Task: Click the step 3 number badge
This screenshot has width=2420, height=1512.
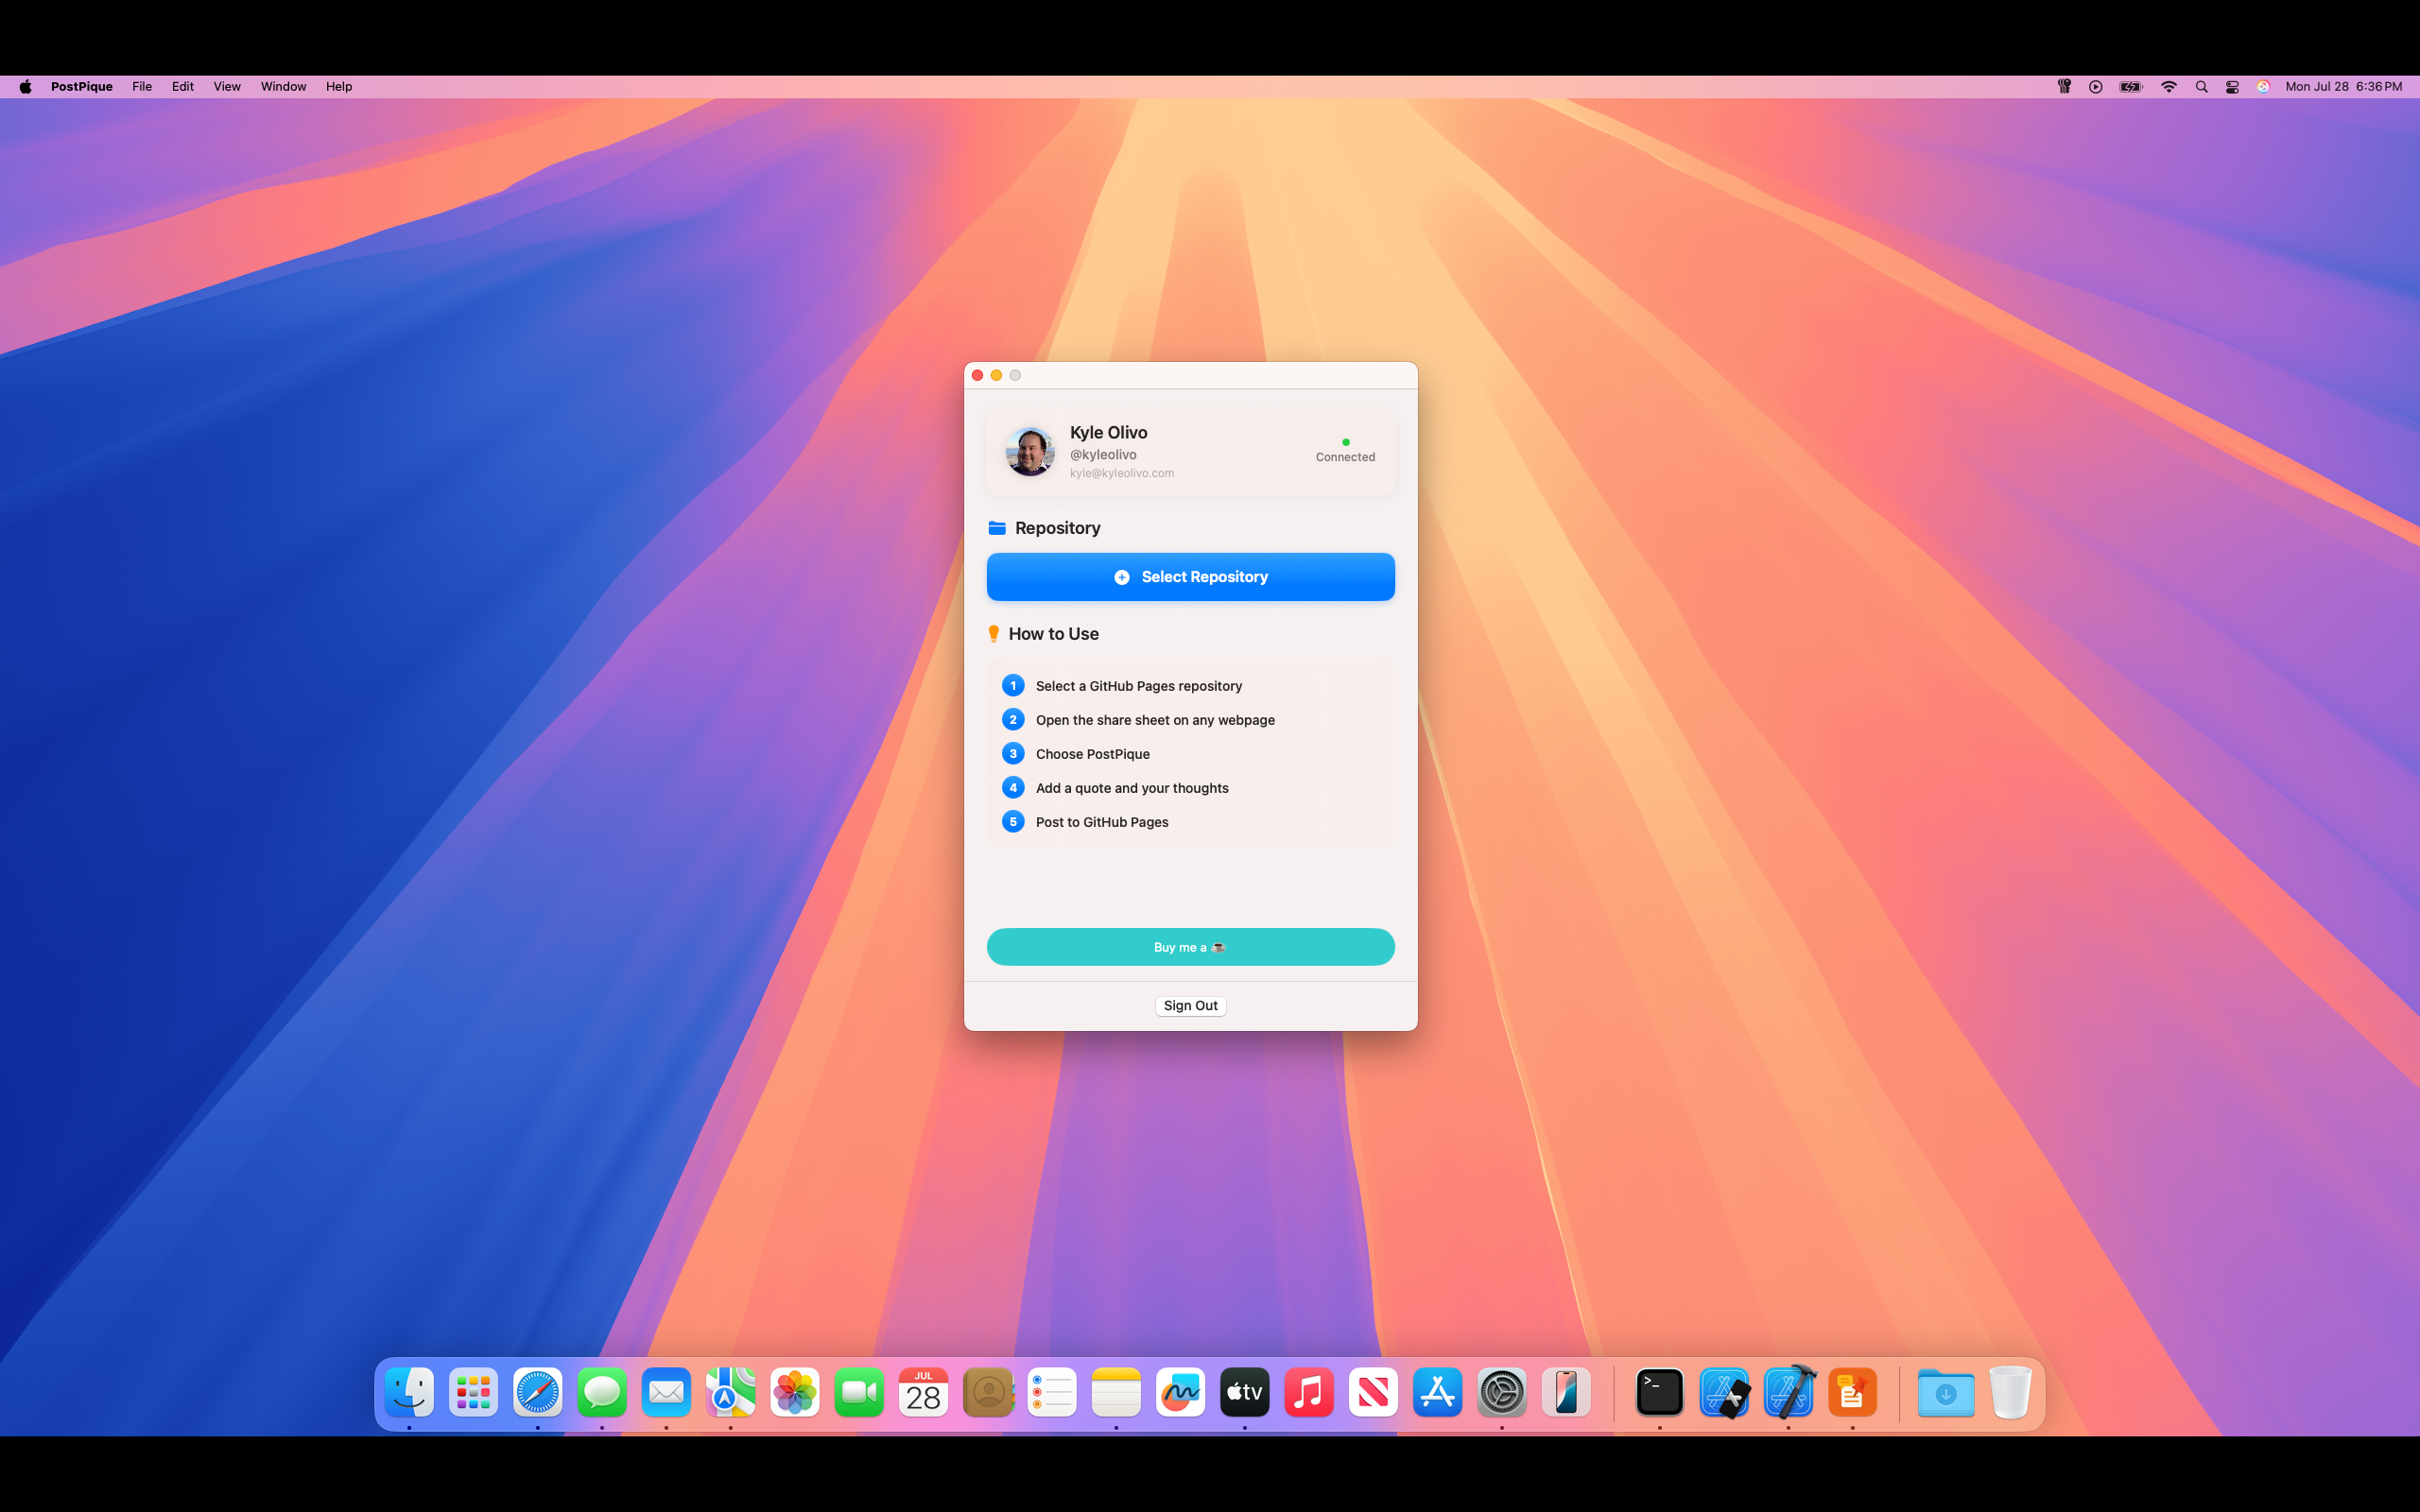Action: (x=1013, y=754)
